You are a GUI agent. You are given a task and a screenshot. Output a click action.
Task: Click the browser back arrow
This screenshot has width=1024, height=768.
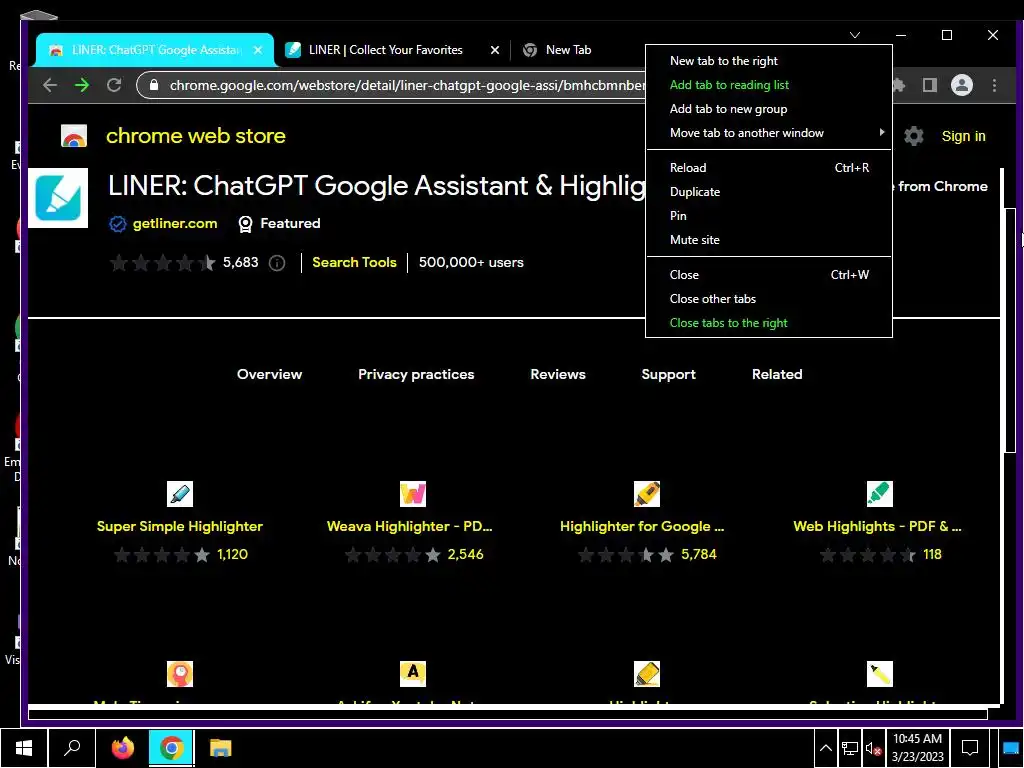click(x=50, y=85)
